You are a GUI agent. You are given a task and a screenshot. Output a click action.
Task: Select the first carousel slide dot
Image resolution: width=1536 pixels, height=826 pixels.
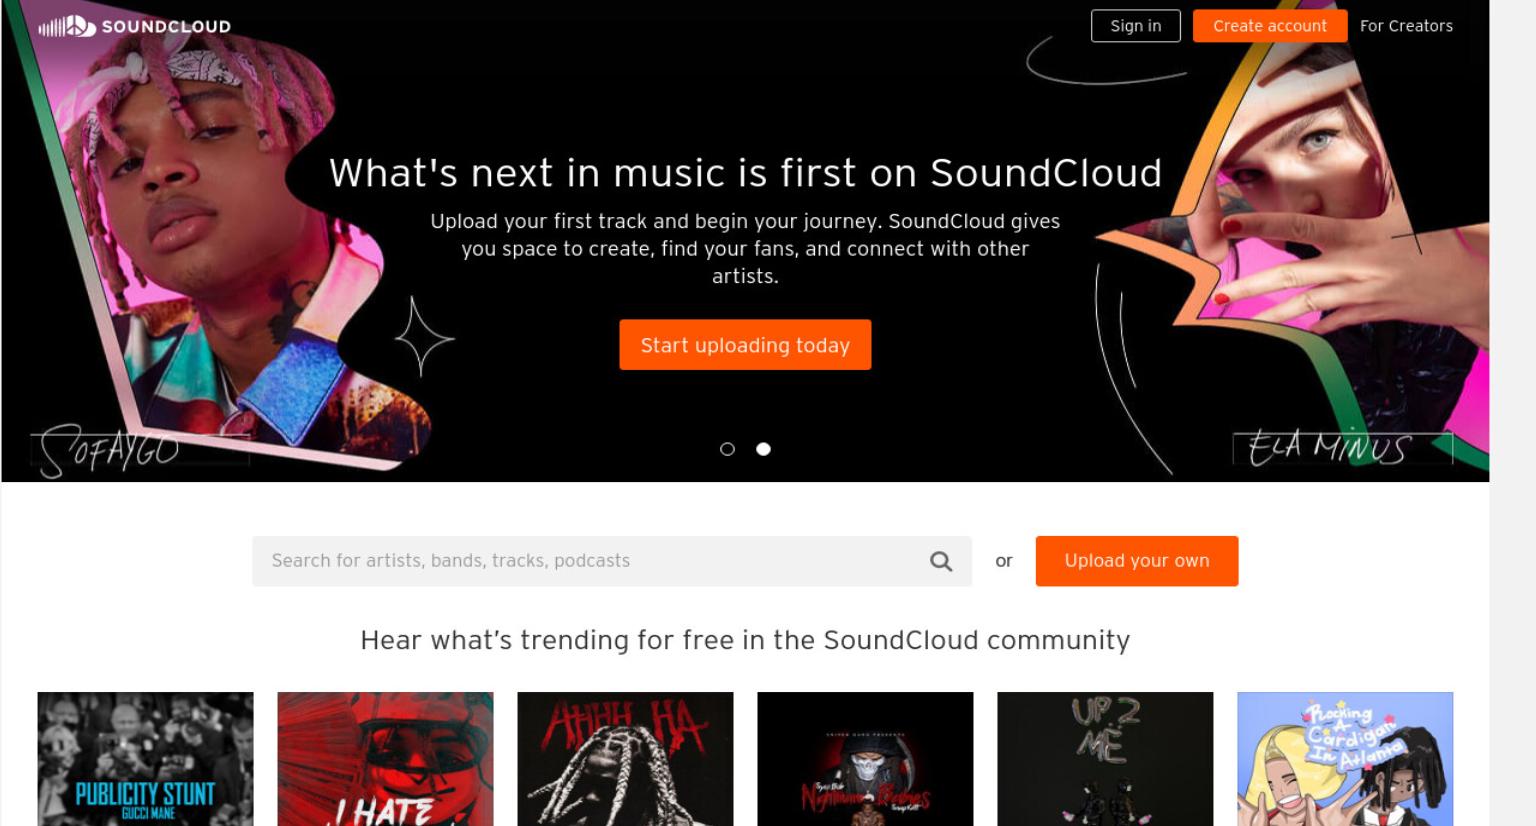click(x=727, y=449)
